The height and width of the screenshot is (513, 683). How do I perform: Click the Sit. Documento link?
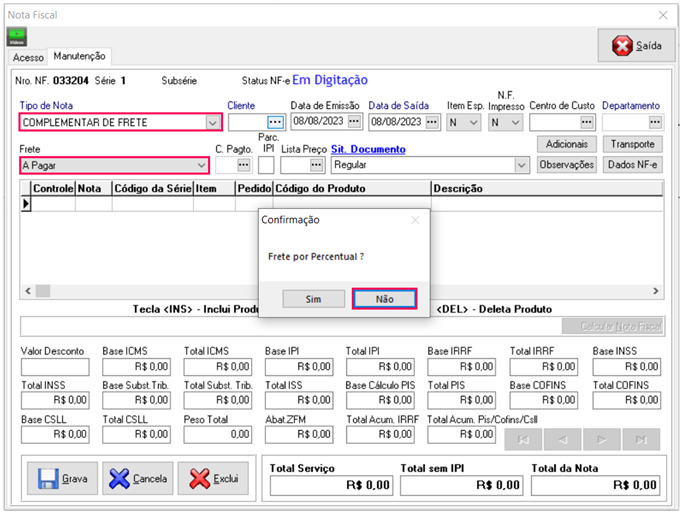pyautogui.click(x=369, y=149)
